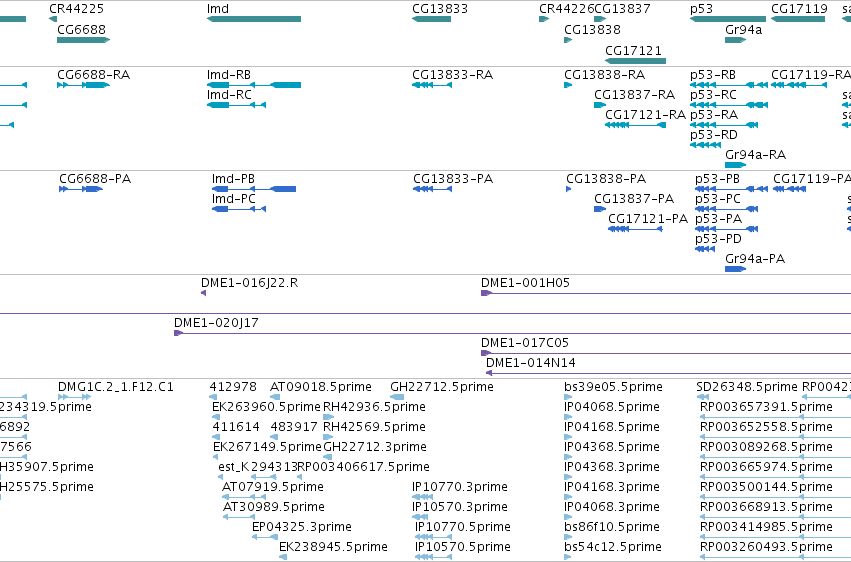Select the RH42936.5prime EST label
This screenshot has height=562, width=851.
click(x=374, y=407)
